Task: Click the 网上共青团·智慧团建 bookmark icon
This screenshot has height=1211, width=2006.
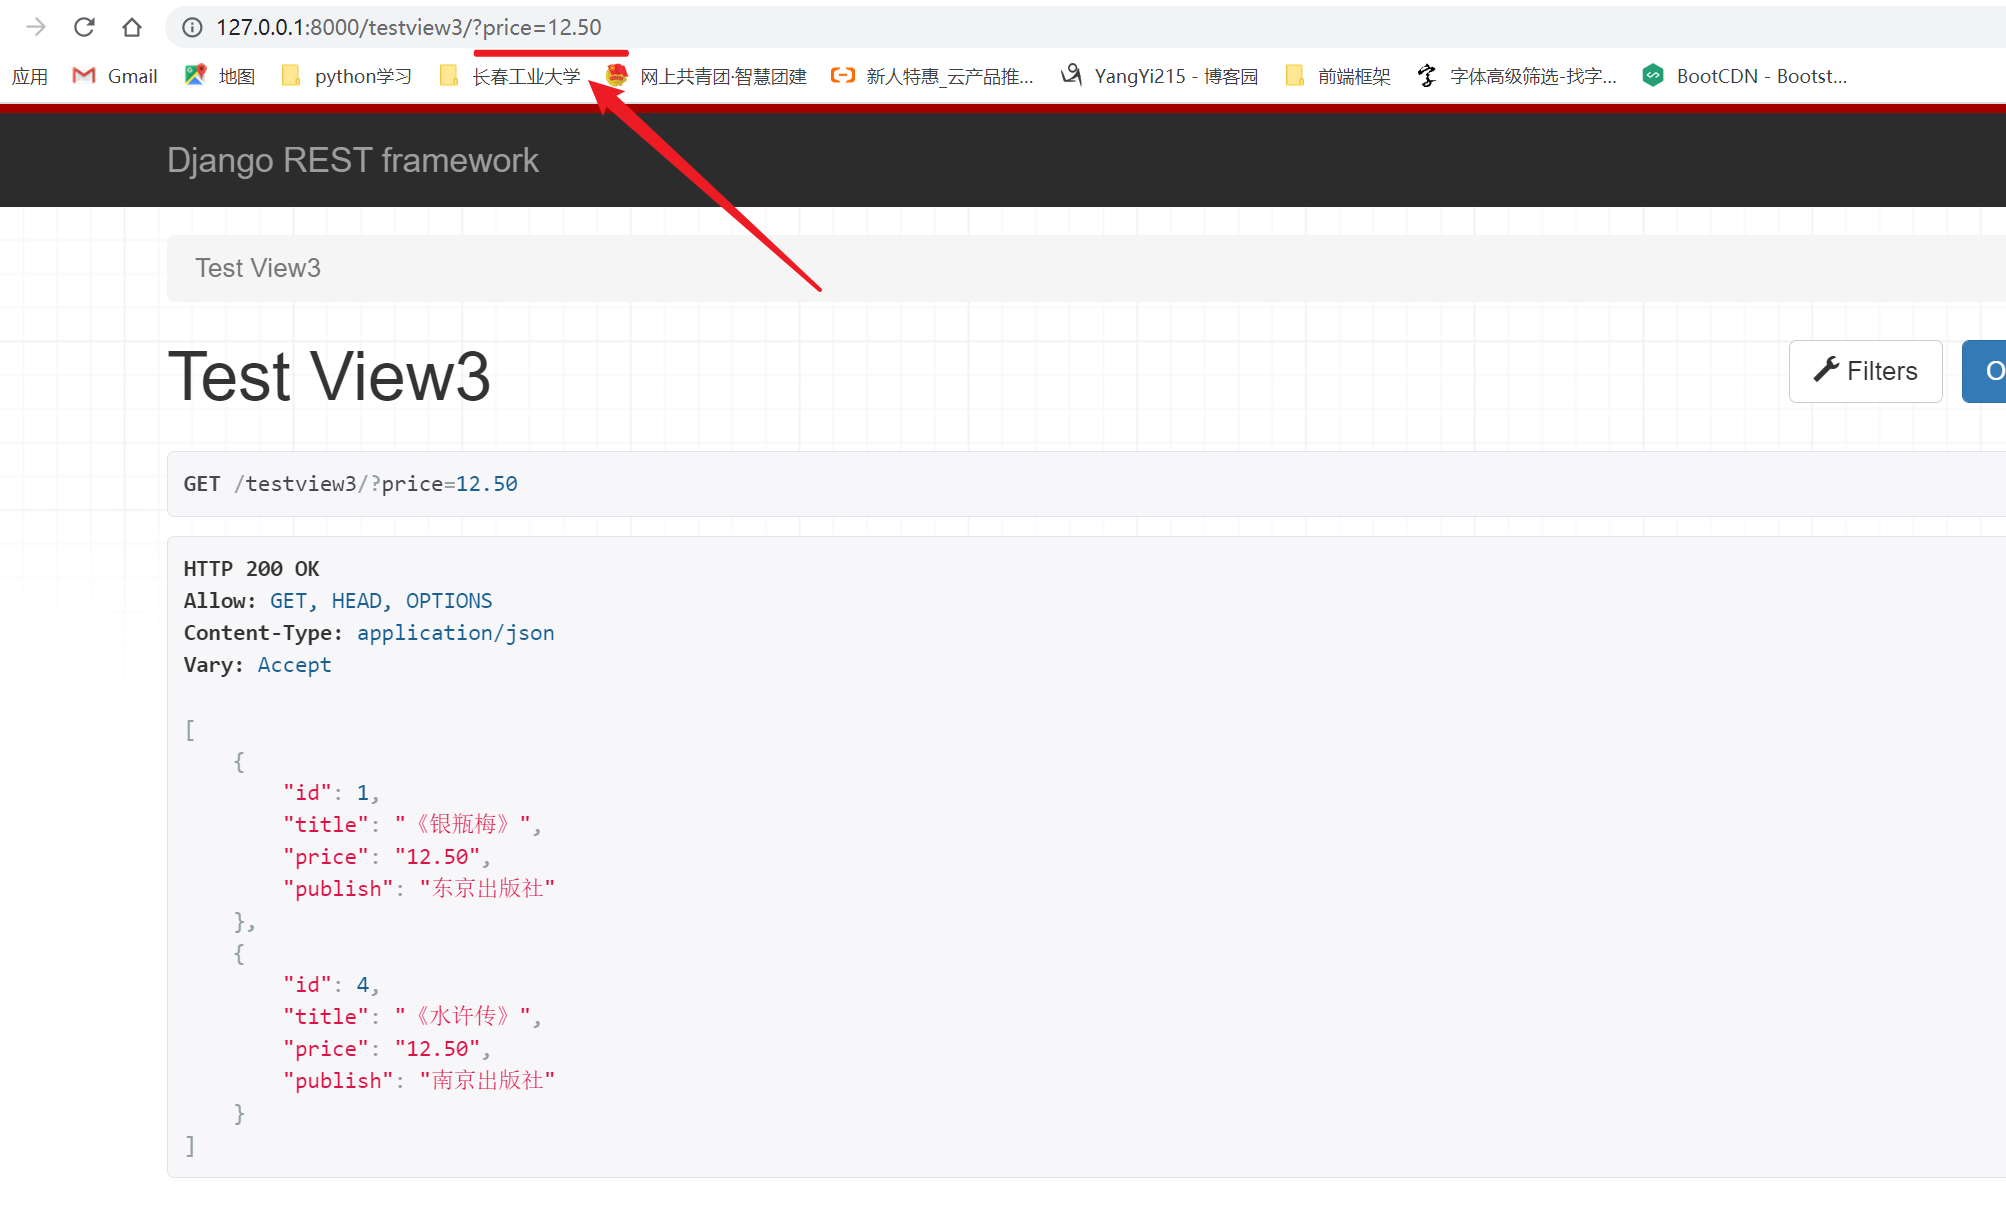Action: point(617,75)
